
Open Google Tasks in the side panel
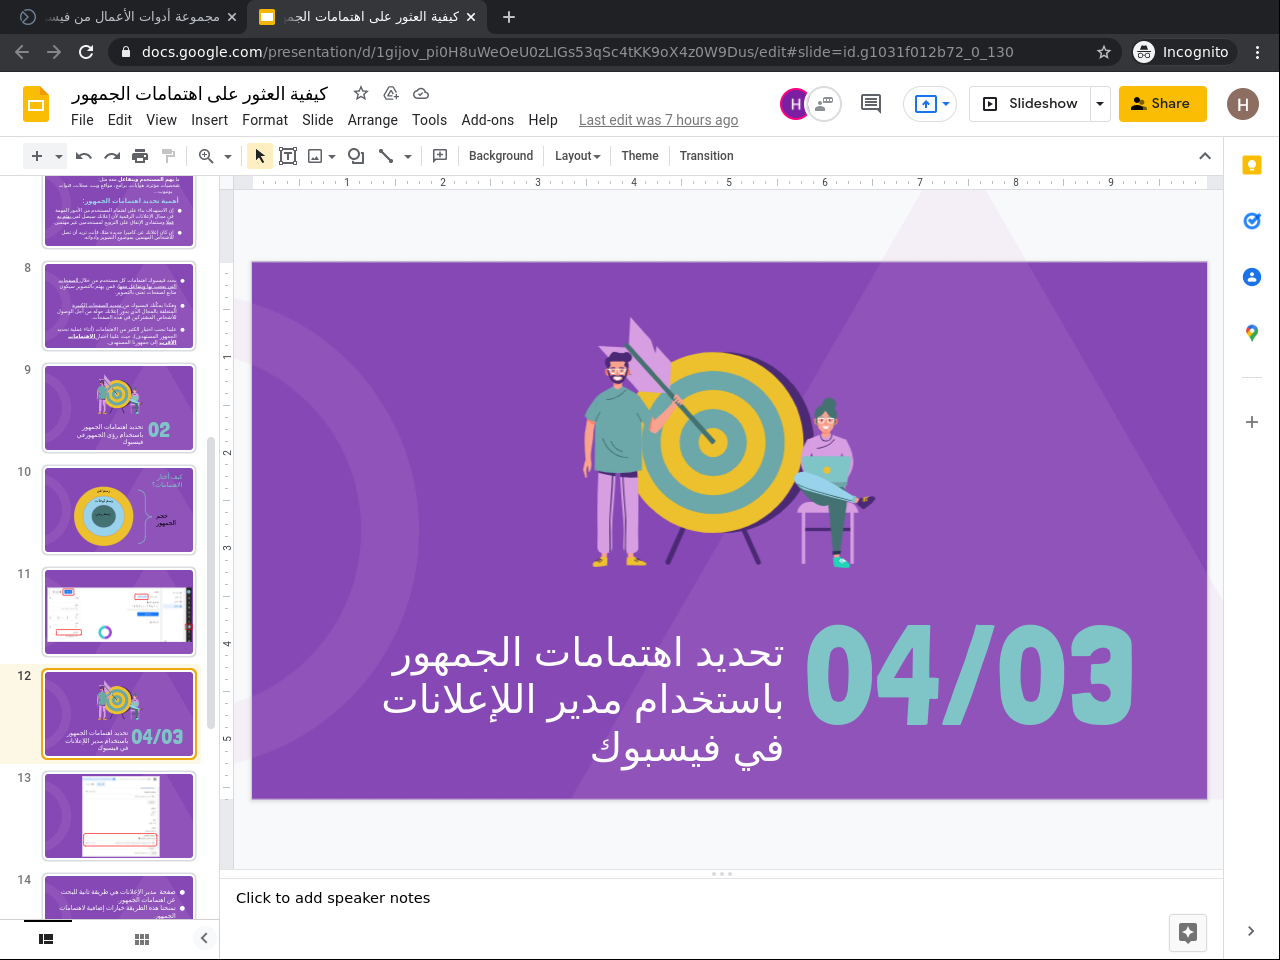pos(1252,221)
